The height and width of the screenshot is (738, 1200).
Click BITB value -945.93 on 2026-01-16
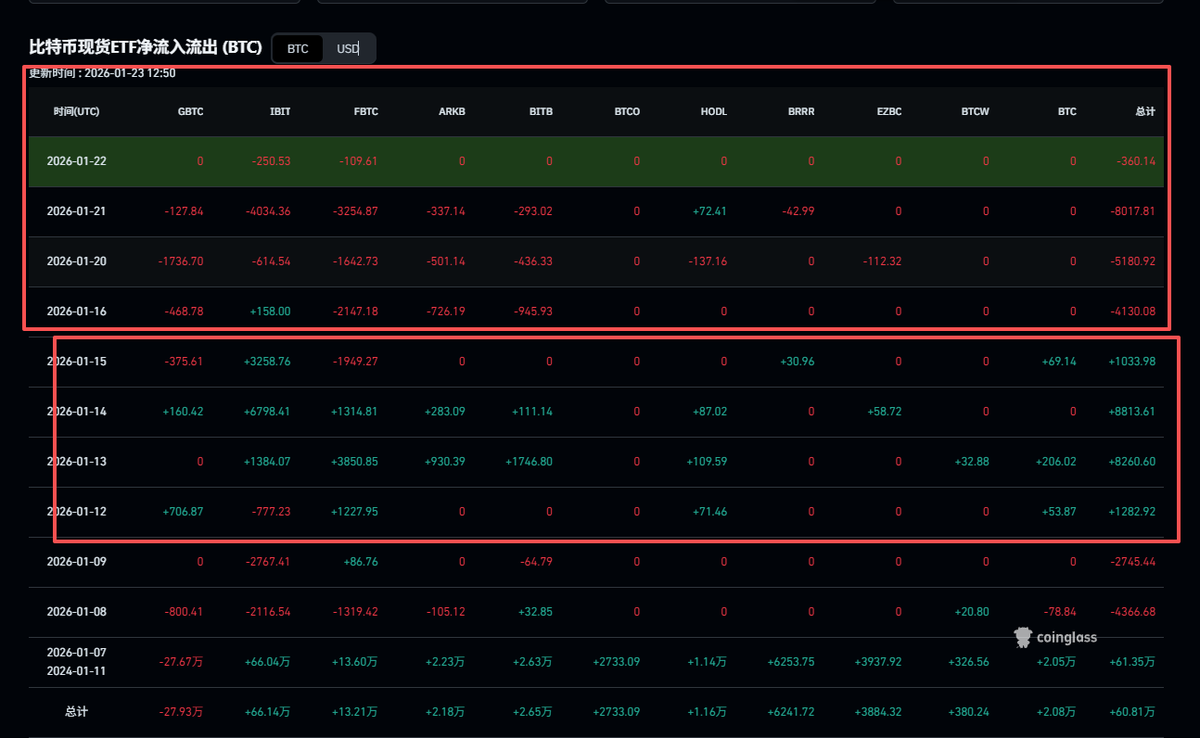(531, 311)
